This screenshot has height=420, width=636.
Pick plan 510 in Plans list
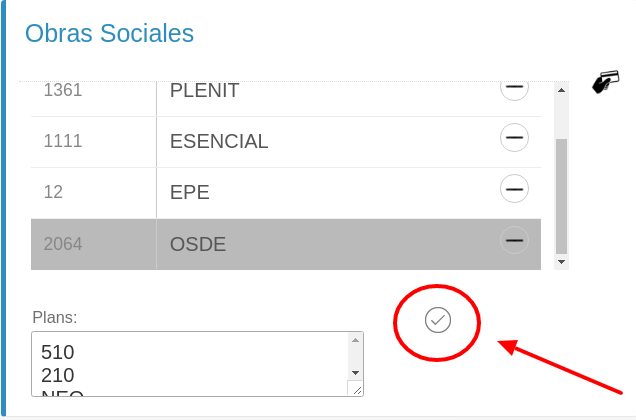pyautogui.click(x=58, y=352)
